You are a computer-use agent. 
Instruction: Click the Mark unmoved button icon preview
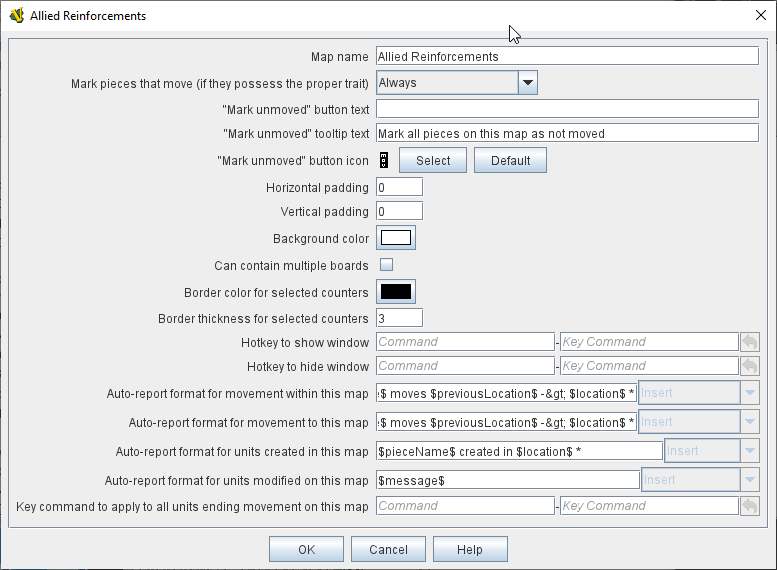(383, 161)
